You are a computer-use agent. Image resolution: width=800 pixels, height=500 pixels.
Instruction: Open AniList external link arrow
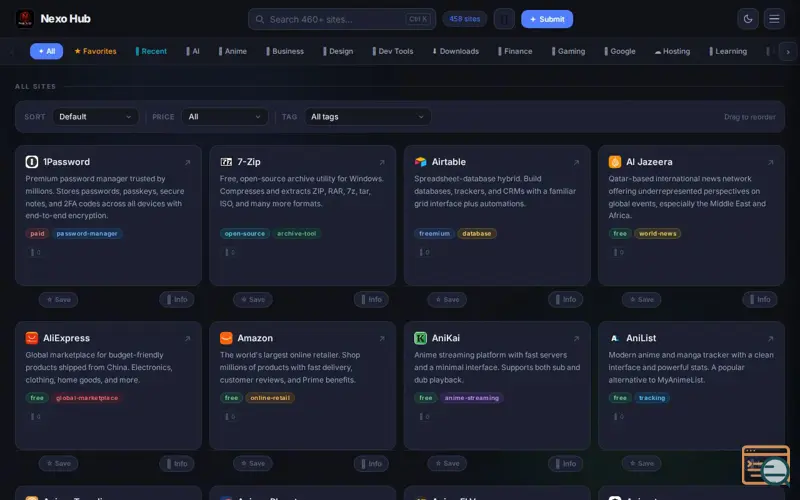(x=770, y=338)
